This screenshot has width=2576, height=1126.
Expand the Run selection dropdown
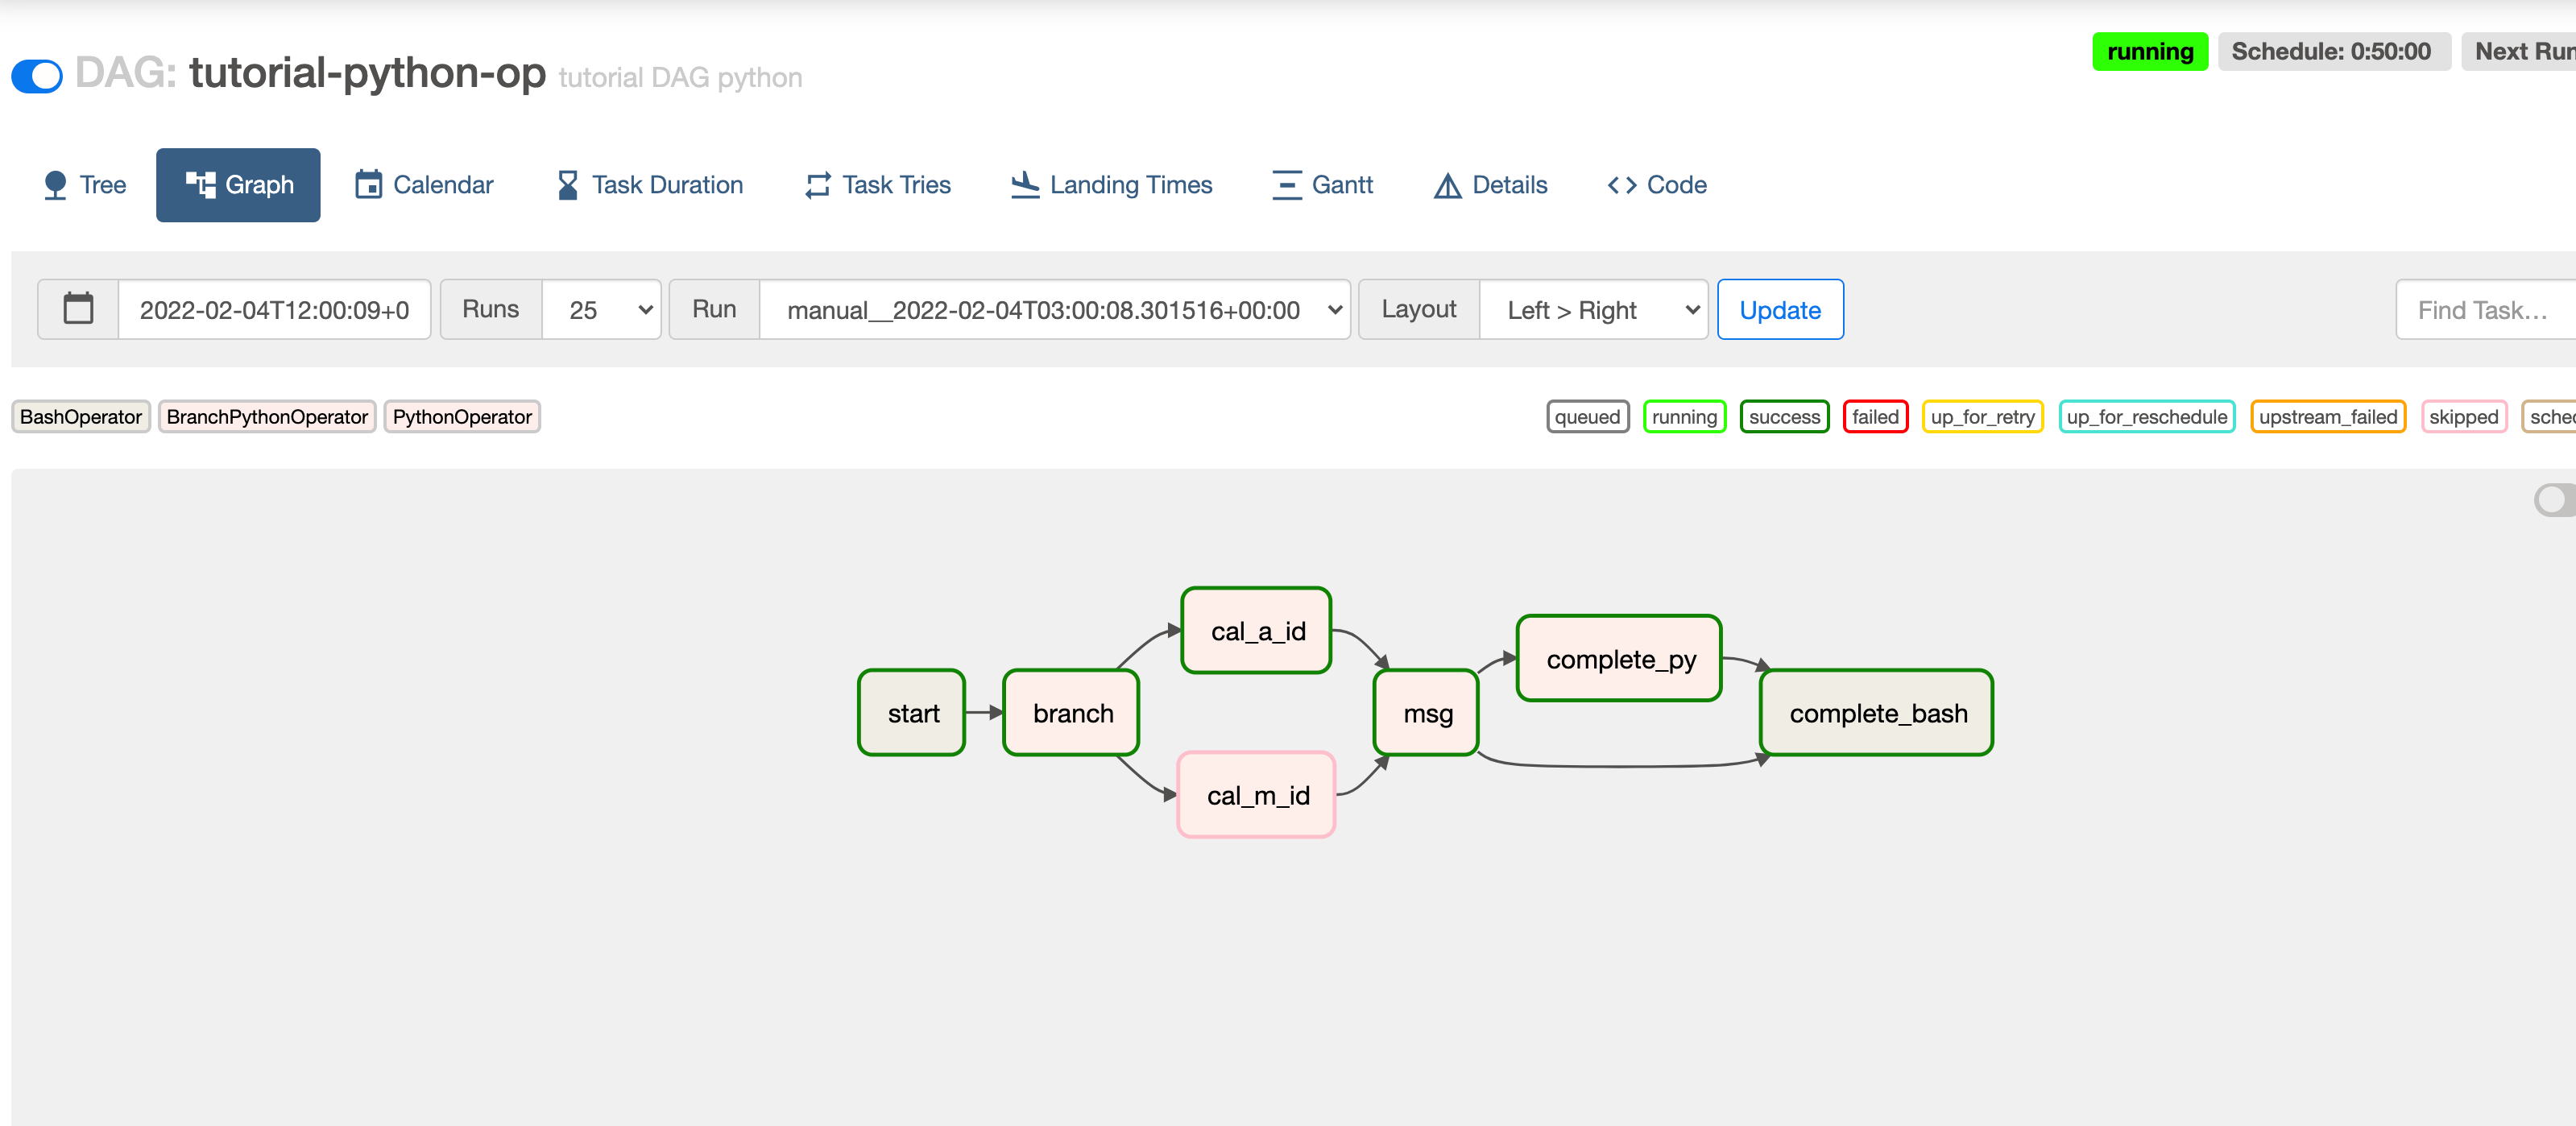1054,310
